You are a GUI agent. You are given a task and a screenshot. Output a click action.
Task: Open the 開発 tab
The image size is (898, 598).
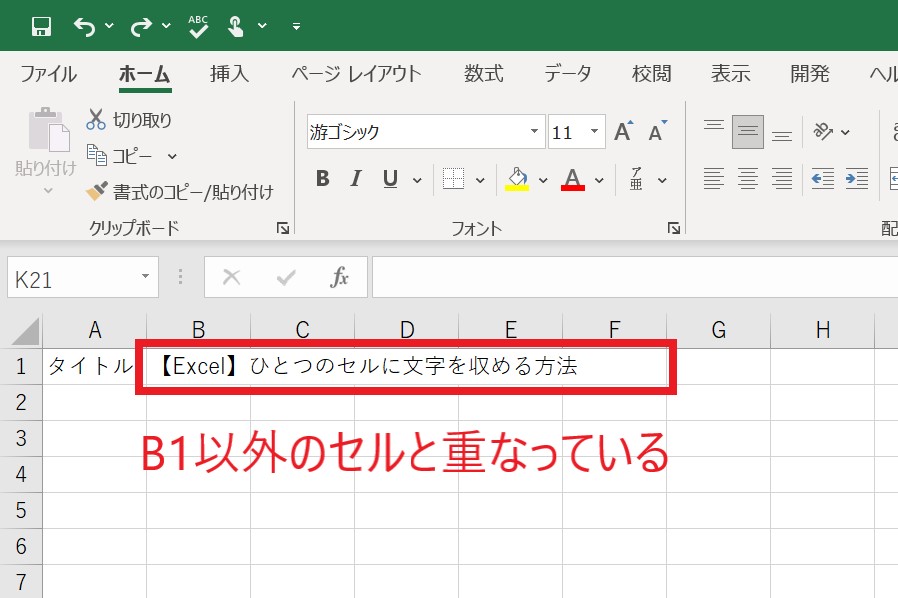click(810, 74)
